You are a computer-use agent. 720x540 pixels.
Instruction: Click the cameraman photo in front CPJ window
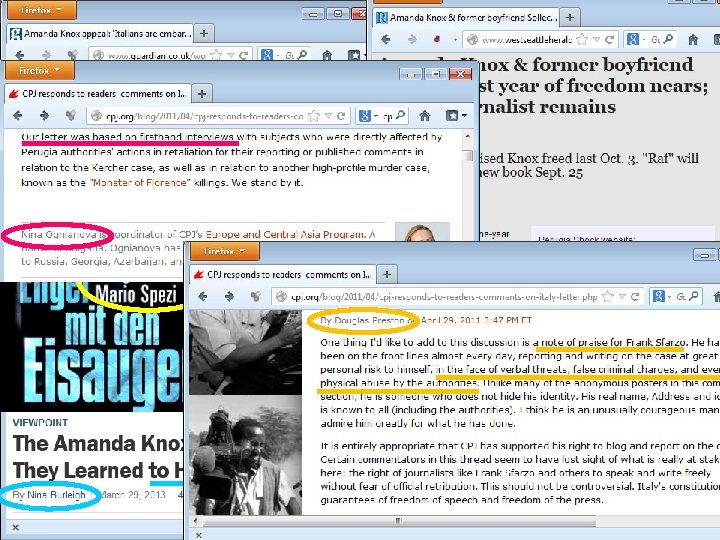pos(246,455)
